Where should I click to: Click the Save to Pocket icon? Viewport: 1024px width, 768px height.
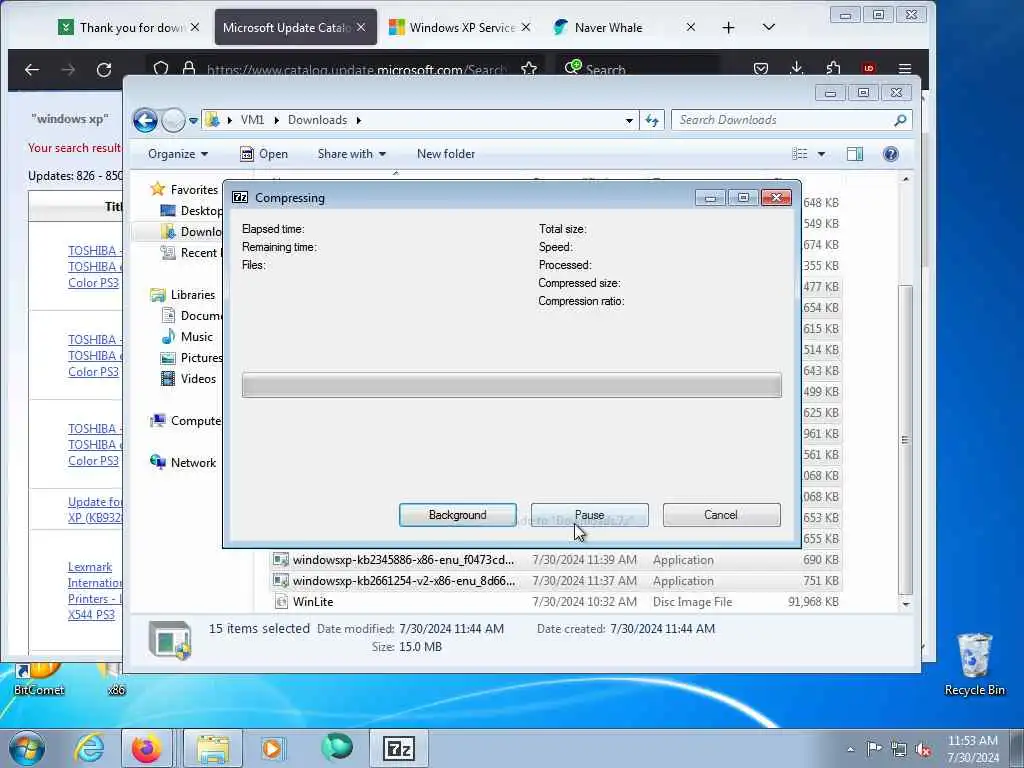point(761,68)
